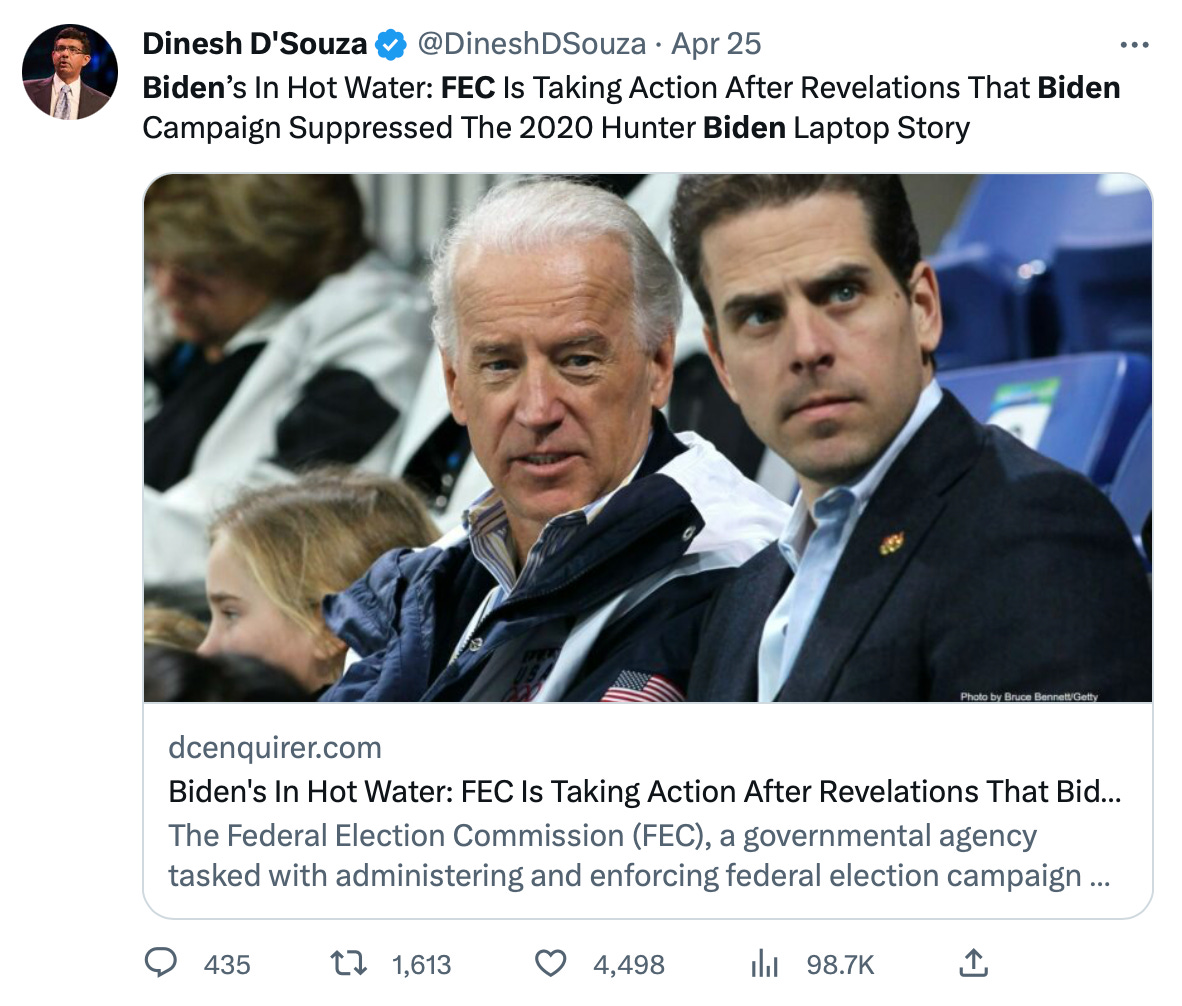Screen dimensions: 1182x1006
Task: Open the article preview photo
Action: pyautogui.click(x=648, y=438)
